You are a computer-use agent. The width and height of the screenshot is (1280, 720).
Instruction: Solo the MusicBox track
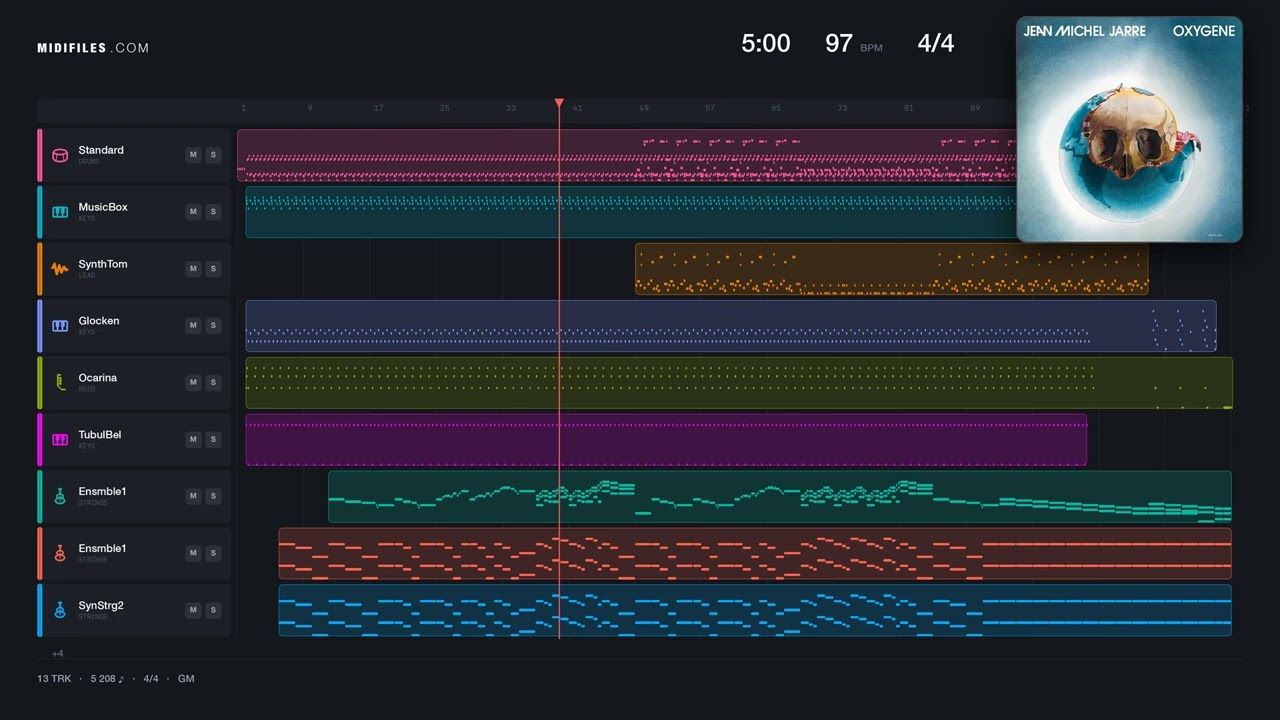tap(212, 212)
